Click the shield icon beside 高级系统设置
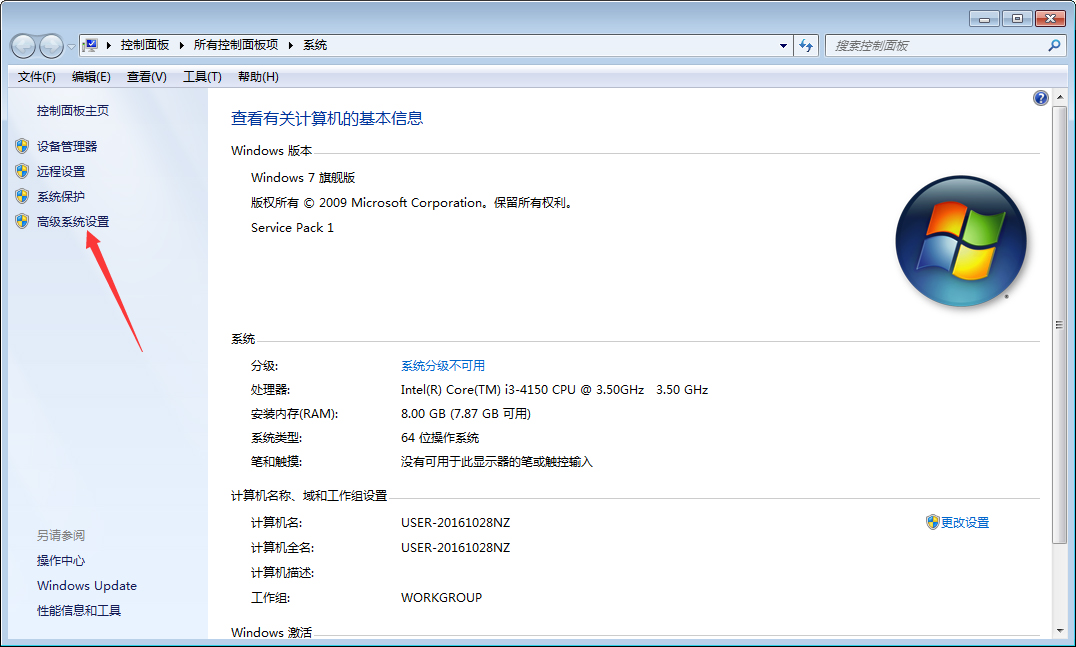1076x647 pixels. (22, 221)
